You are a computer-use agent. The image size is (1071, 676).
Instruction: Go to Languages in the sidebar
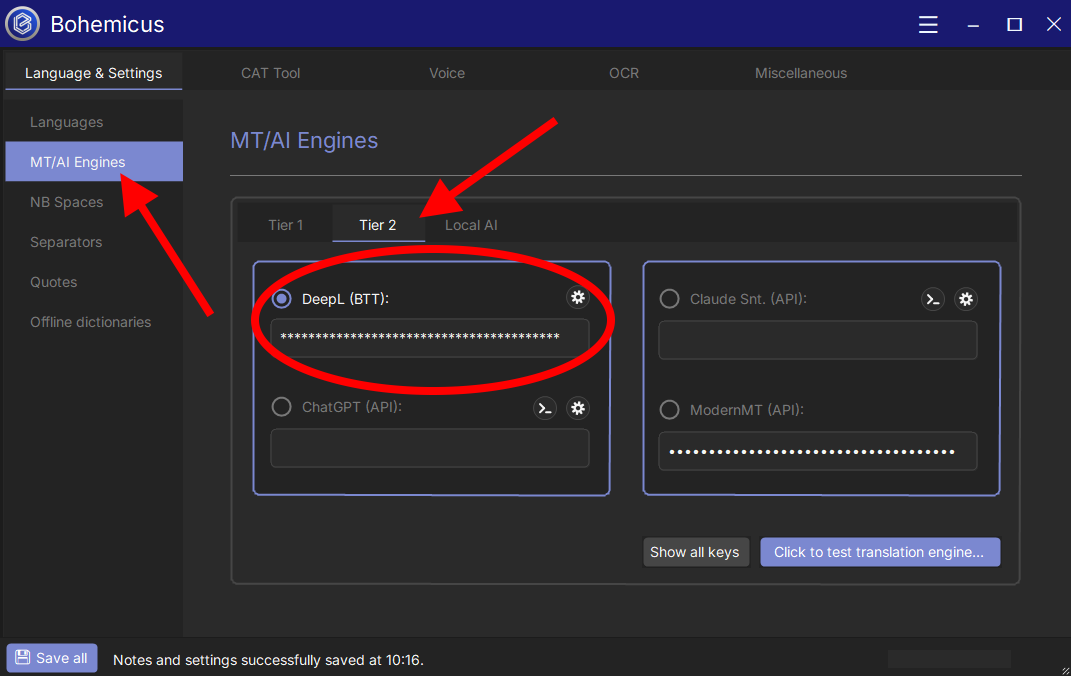[94, 122]
